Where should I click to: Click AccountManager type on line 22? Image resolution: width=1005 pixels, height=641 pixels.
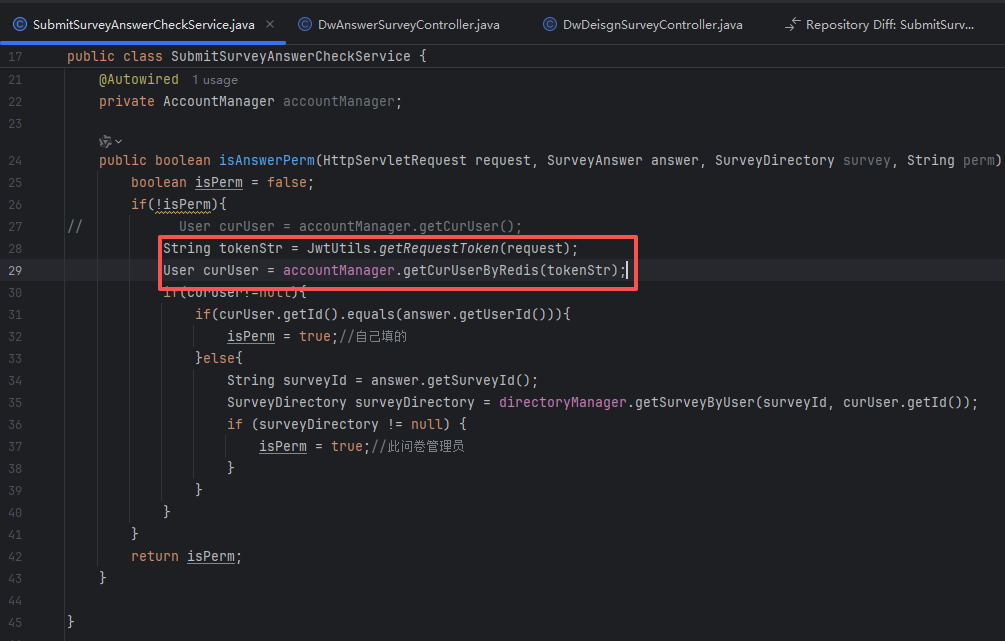coord(219,101)
